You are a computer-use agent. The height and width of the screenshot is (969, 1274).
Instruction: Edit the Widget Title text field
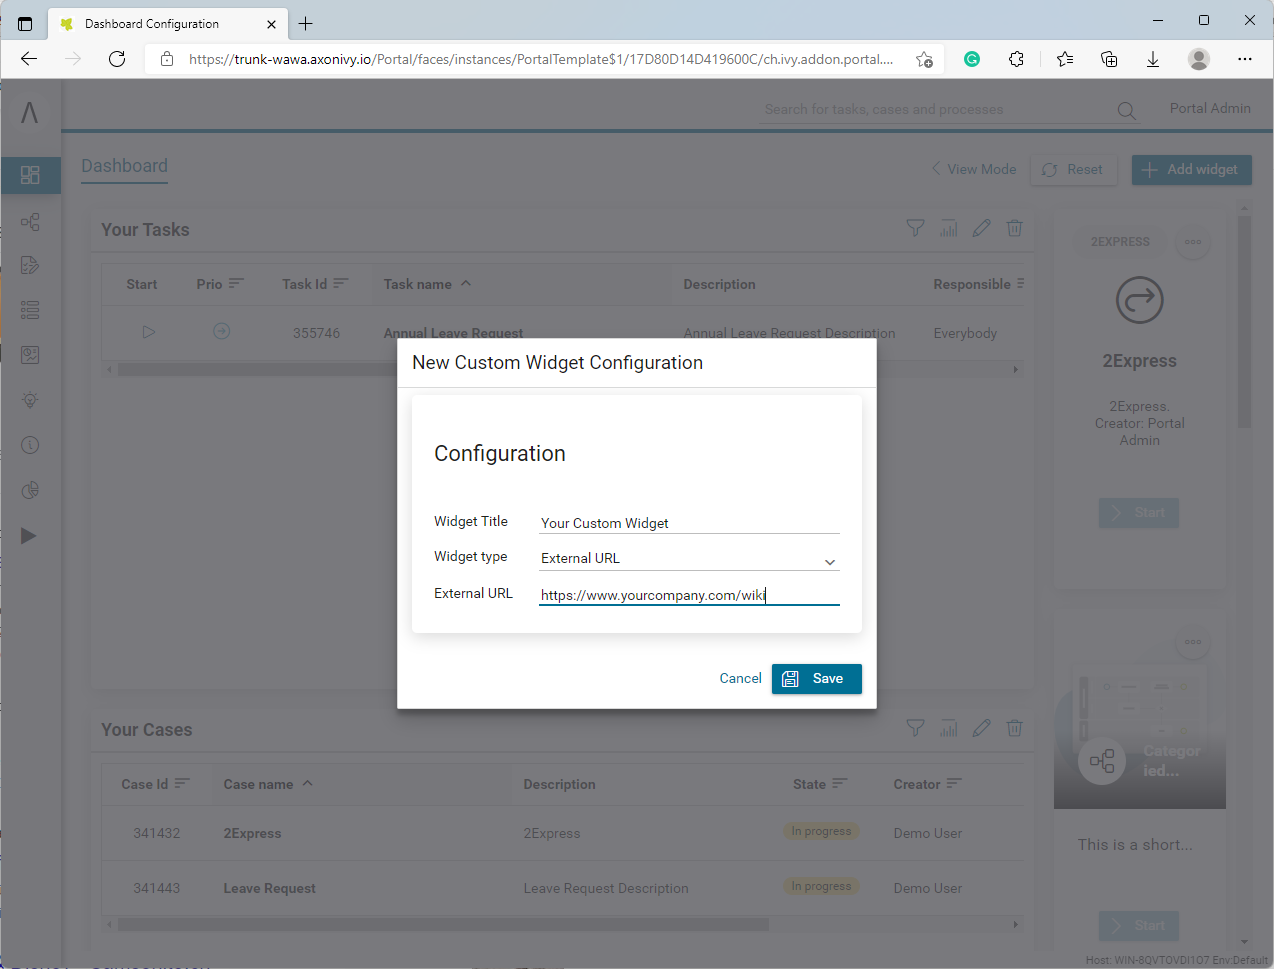pyautogui.click(x=688, y=523)
